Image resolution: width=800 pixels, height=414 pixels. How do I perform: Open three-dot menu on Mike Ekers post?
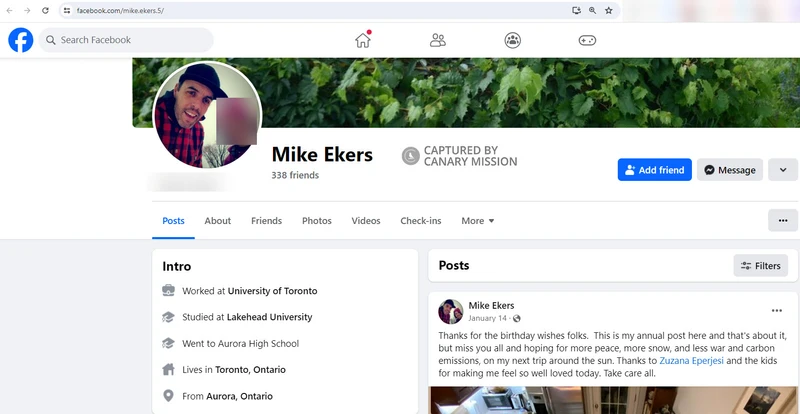[x=777, y=310]
